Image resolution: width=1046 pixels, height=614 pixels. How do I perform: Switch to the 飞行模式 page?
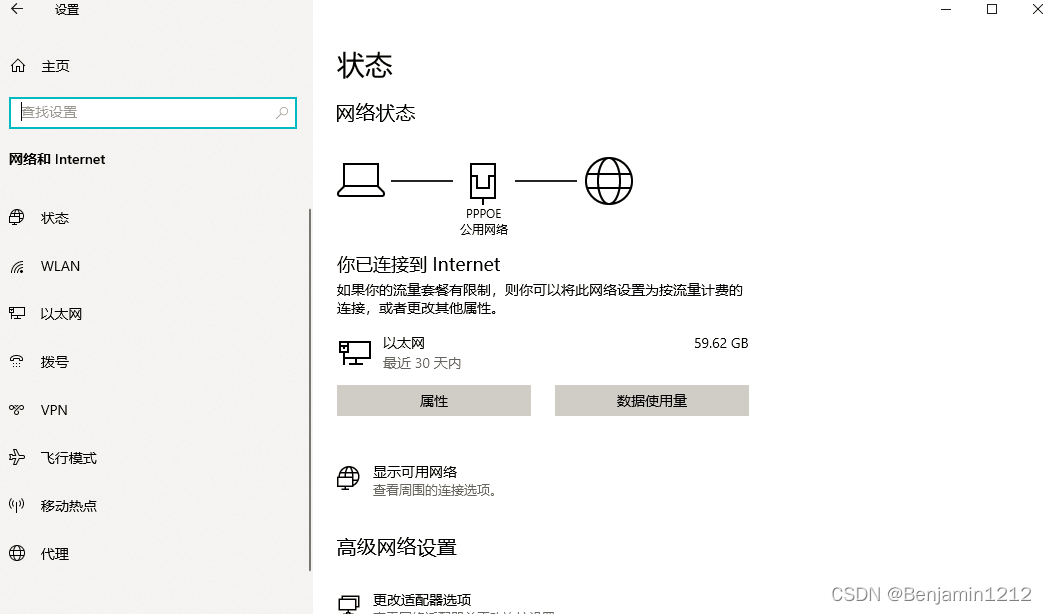click(68, 458)
